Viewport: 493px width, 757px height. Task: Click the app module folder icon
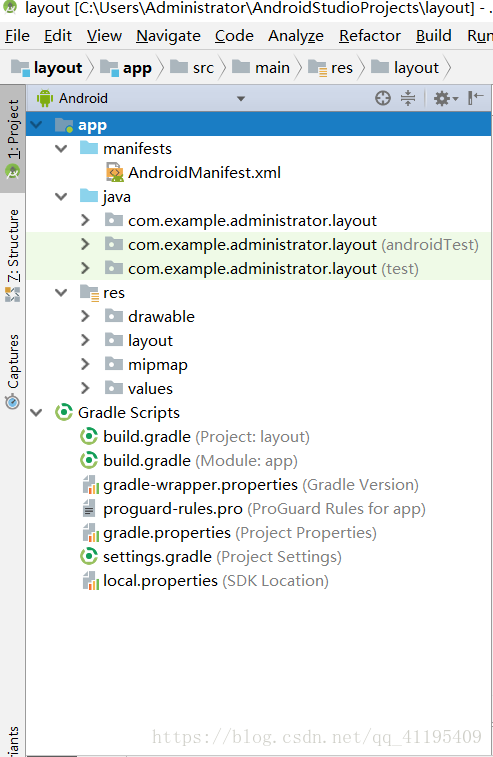pyautogui.click(x=64, y=126)
